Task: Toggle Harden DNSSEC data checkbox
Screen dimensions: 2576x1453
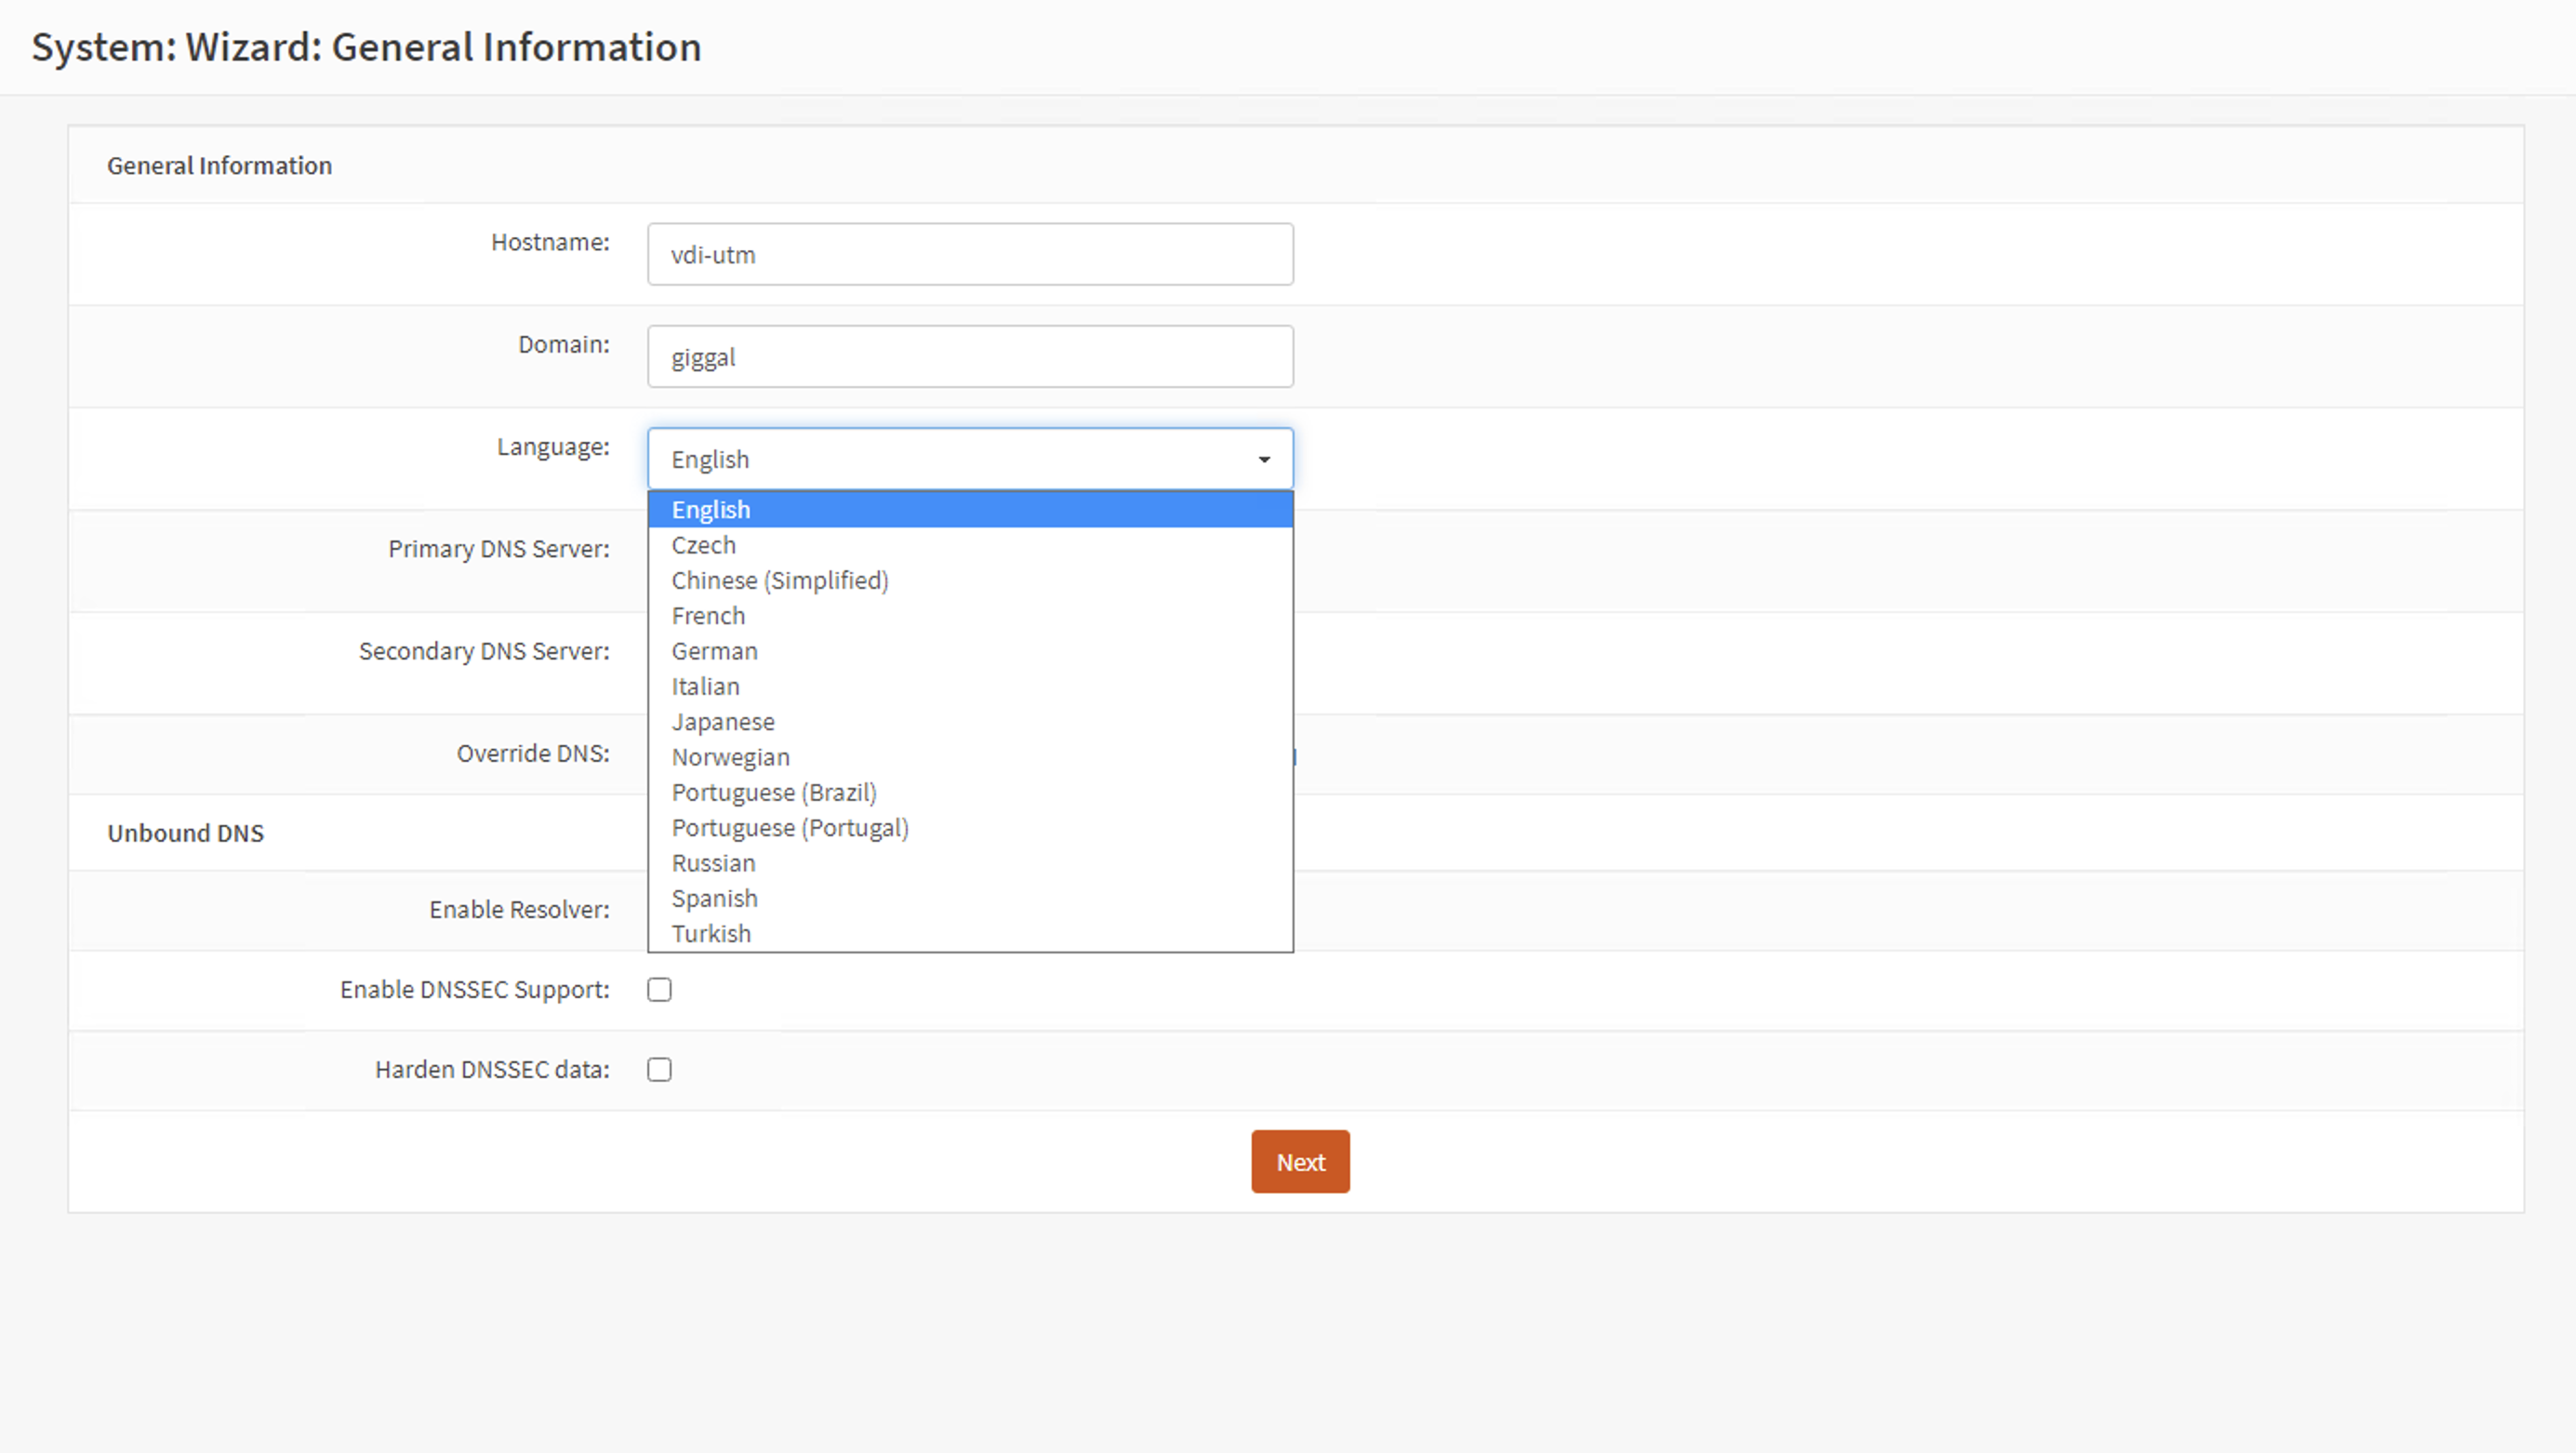Action: coord(659,1070)
